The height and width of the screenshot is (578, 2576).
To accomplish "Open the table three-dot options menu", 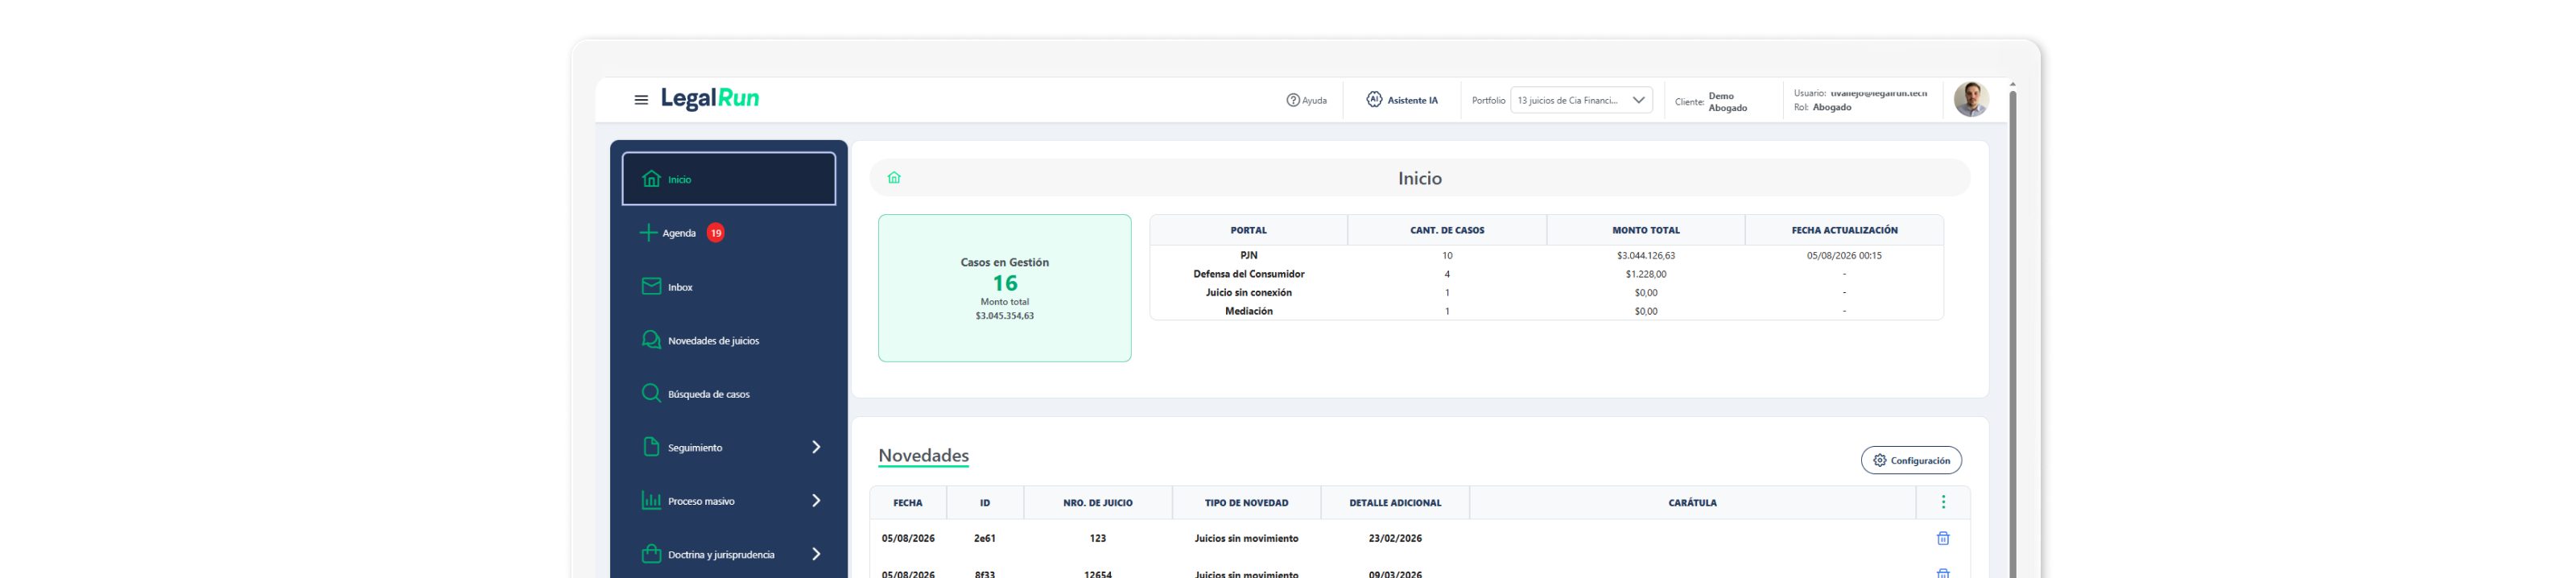I will 1943,502.
